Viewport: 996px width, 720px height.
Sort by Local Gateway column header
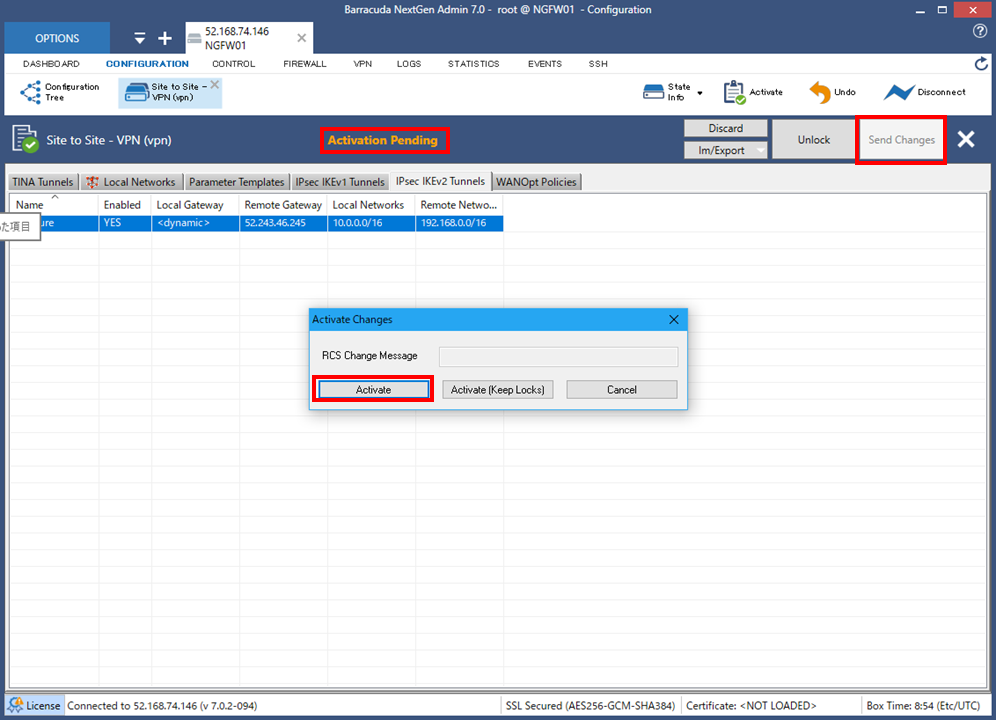(195, 205)
